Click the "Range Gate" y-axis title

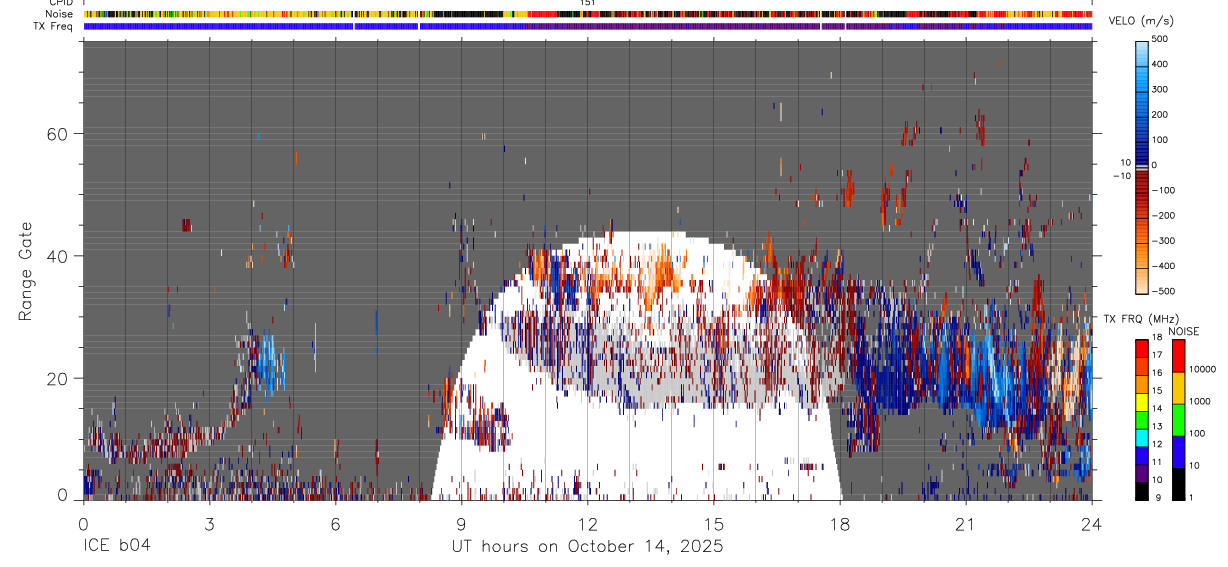26,272
